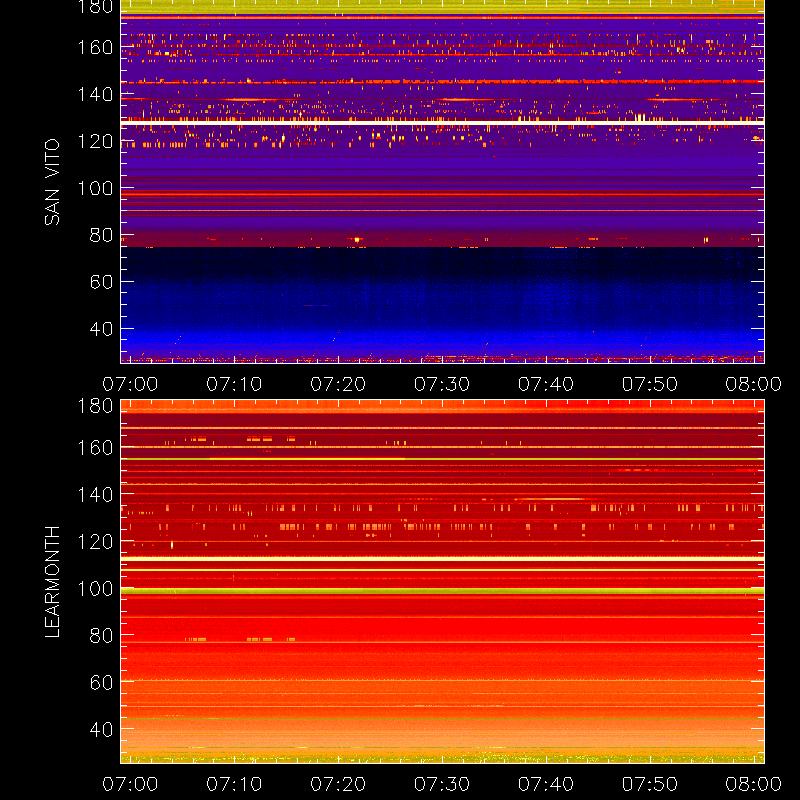800x800 pixels.
Task: Click the 07:50 time label under Learmonth plot
Action: [649, 784]
